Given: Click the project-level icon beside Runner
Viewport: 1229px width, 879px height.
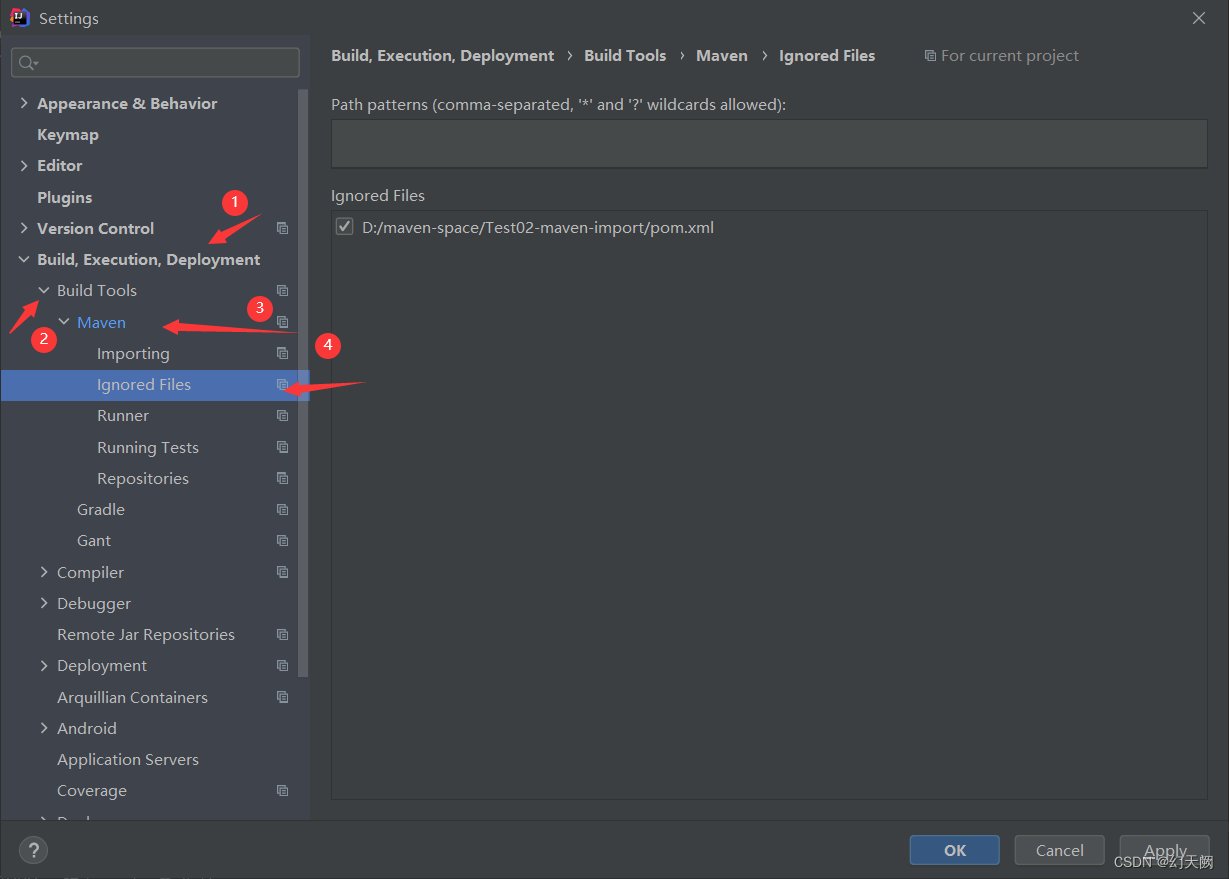Looking at the screenshot, I should pyautogui.click(x=282, y=416).
